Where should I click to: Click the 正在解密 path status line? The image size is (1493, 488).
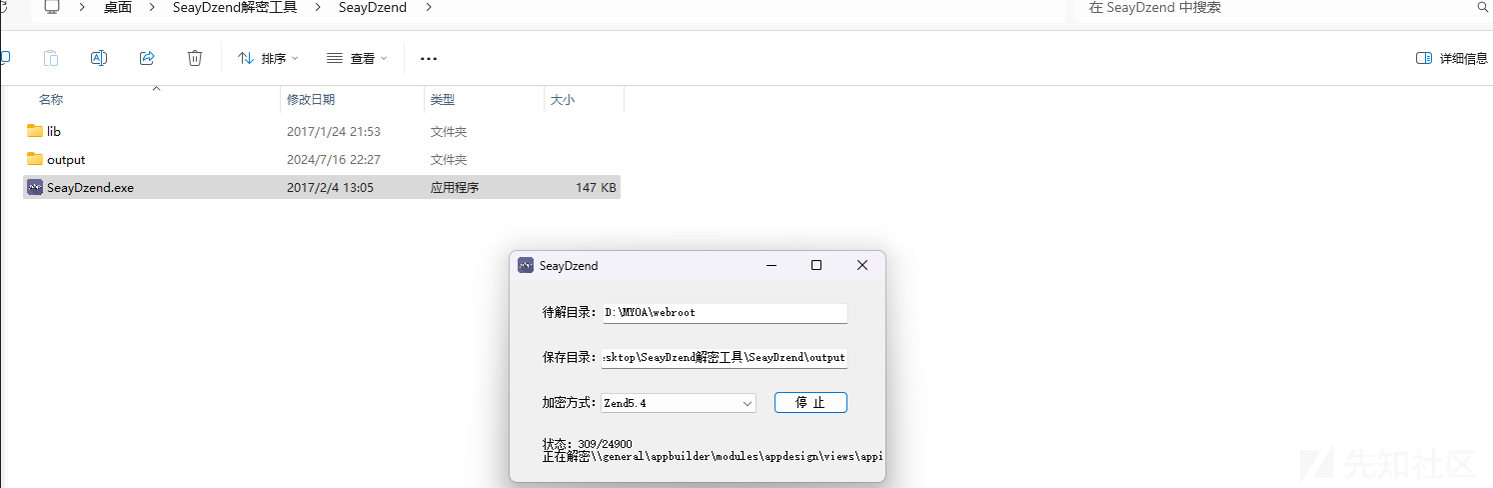pyautogui.click(x=713, y=456)
